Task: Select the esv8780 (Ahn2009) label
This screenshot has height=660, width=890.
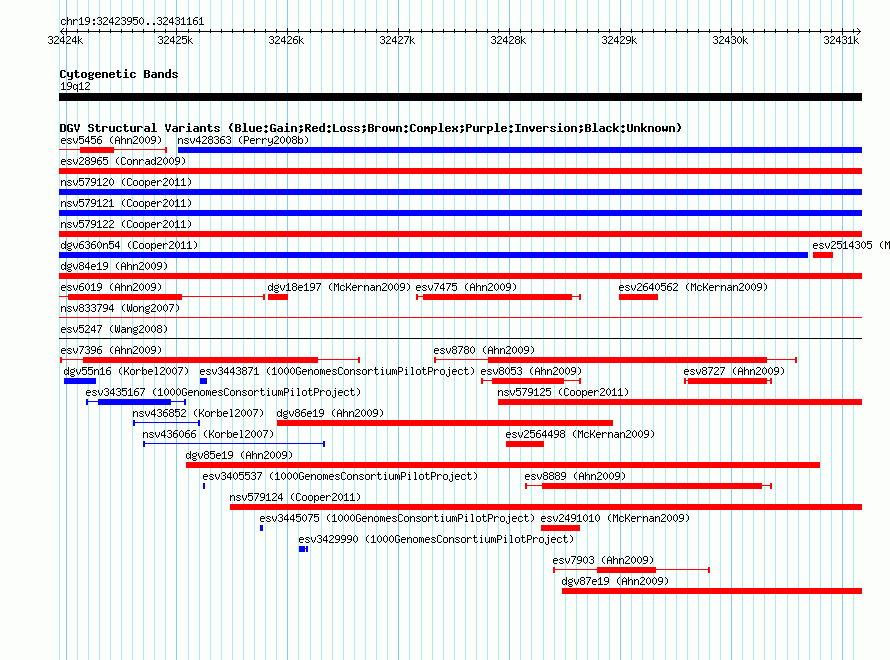Action: click(x=484, y=350)
